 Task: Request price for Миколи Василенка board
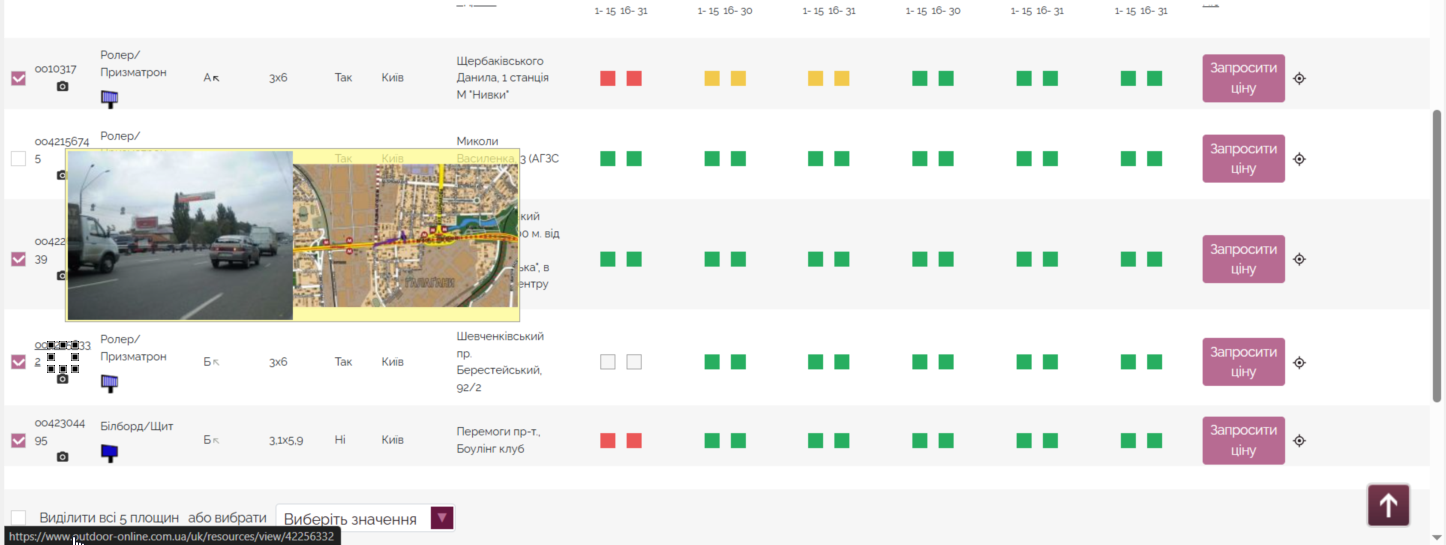pyautogui.click(x=1243, y=158)
